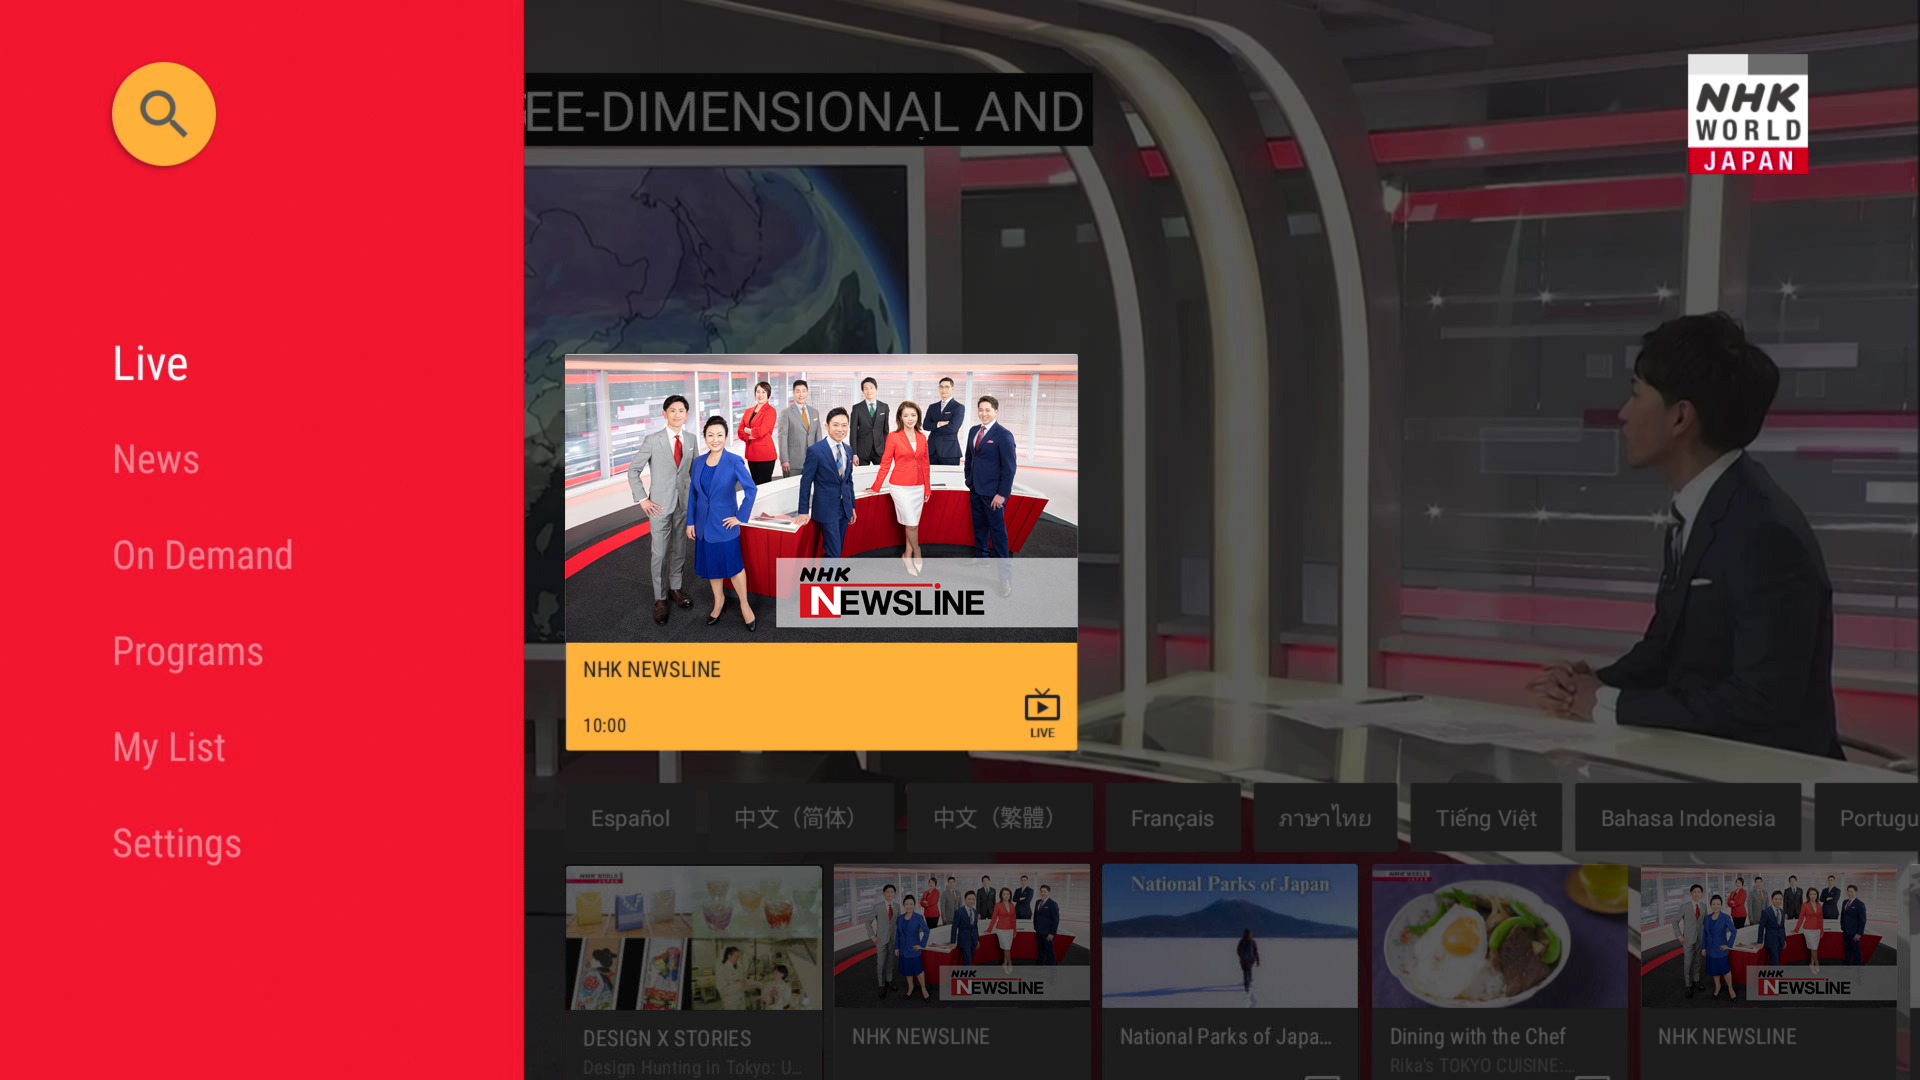This screenshot has height=1080, width=1920.
Task: Click Design Hunting in Tokyo subtitle text
Action: click(x=692, y=1067)
